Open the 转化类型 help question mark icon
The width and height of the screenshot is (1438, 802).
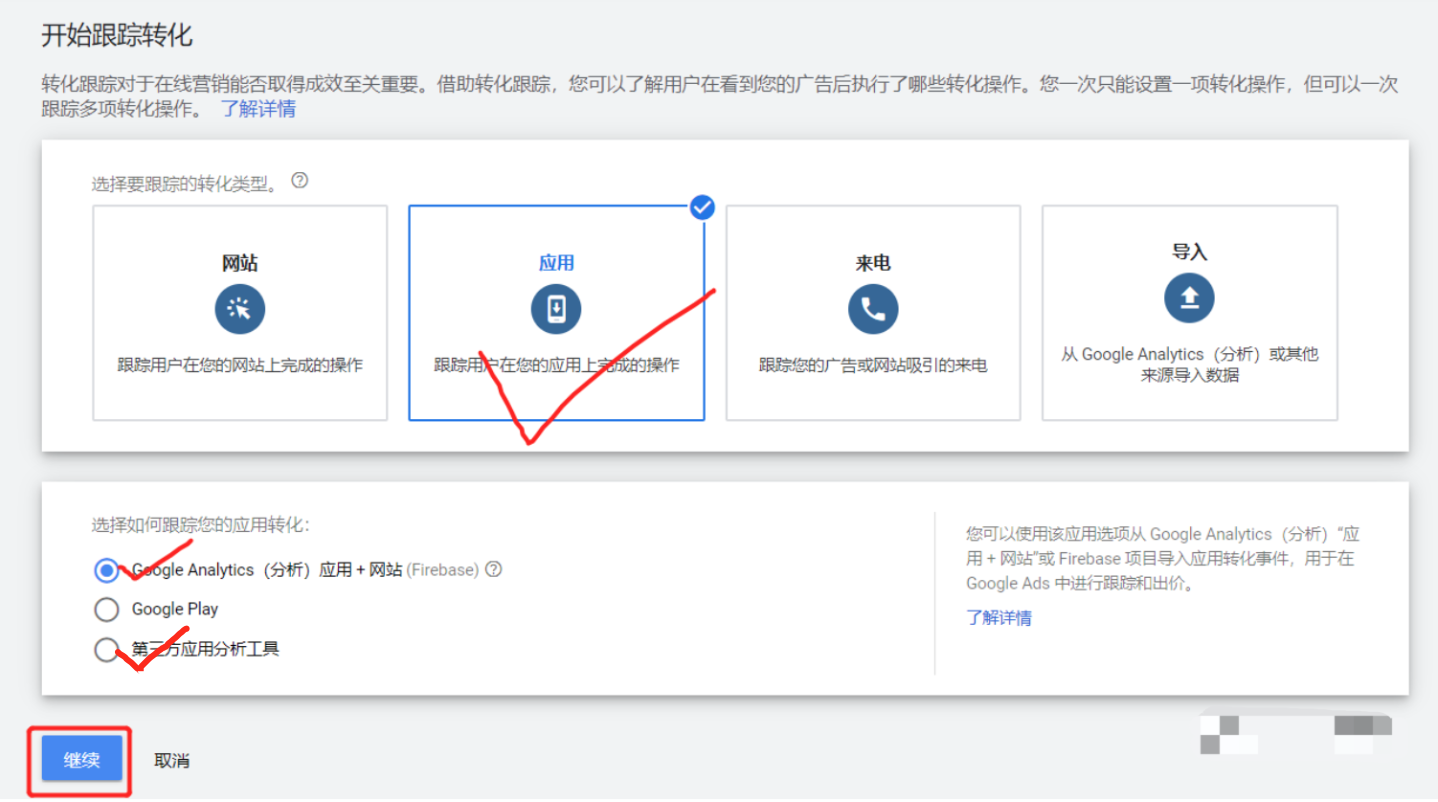point(298,180)
